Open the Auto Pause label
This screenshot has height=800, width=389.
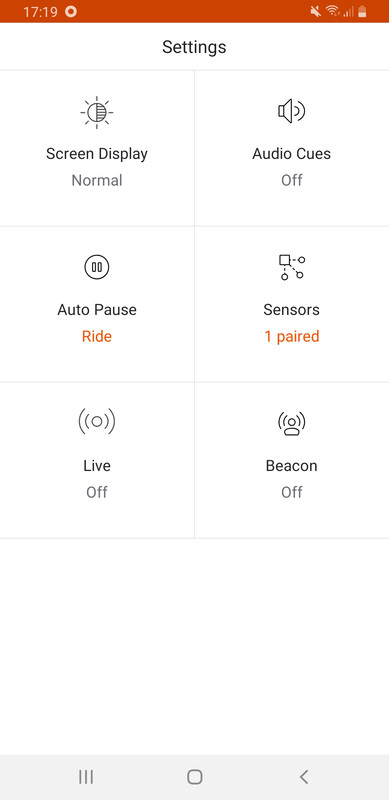(97, 310)
